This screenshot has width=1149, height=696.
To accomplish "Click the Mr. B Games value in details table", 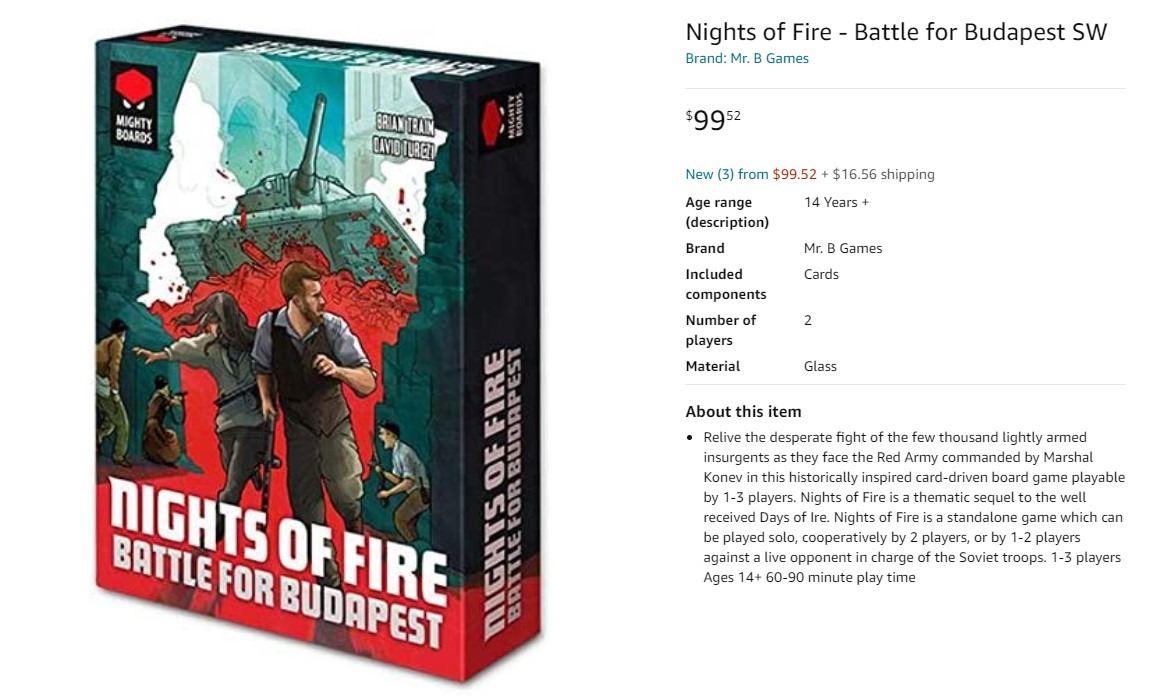I will coord(843,248).
